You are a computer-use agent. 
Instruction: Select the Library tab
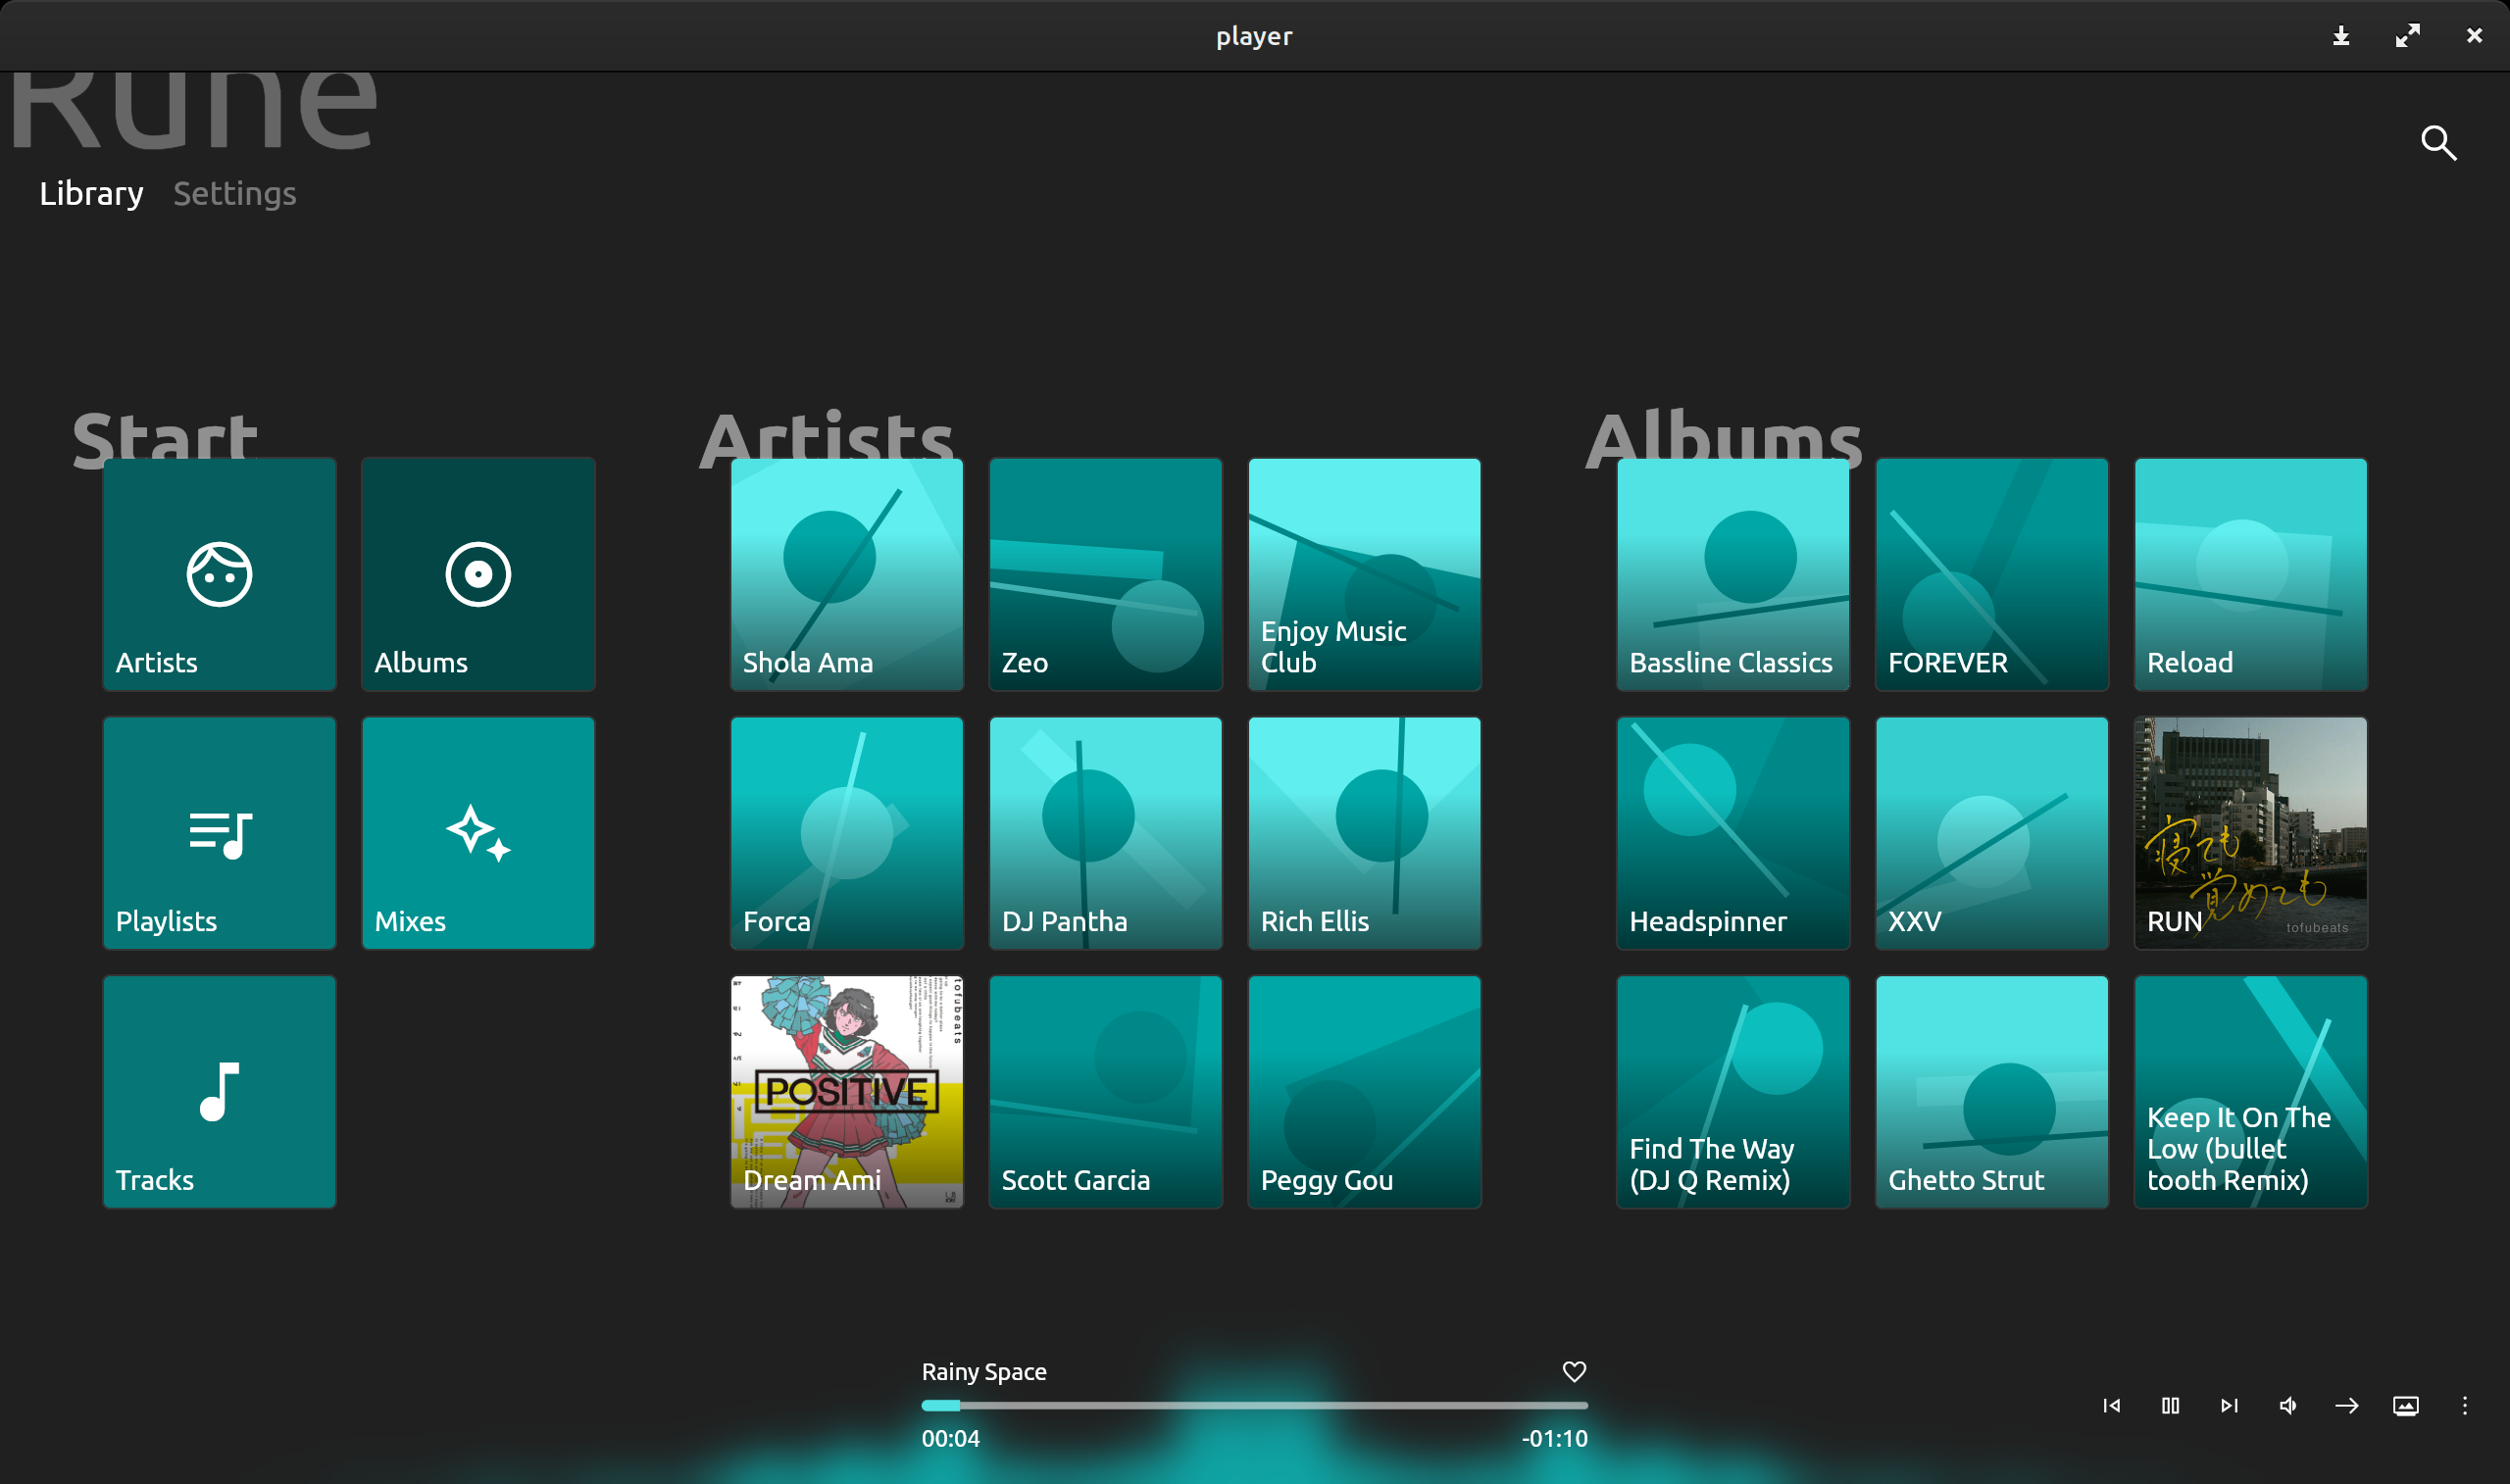click(x=91, y=193)
